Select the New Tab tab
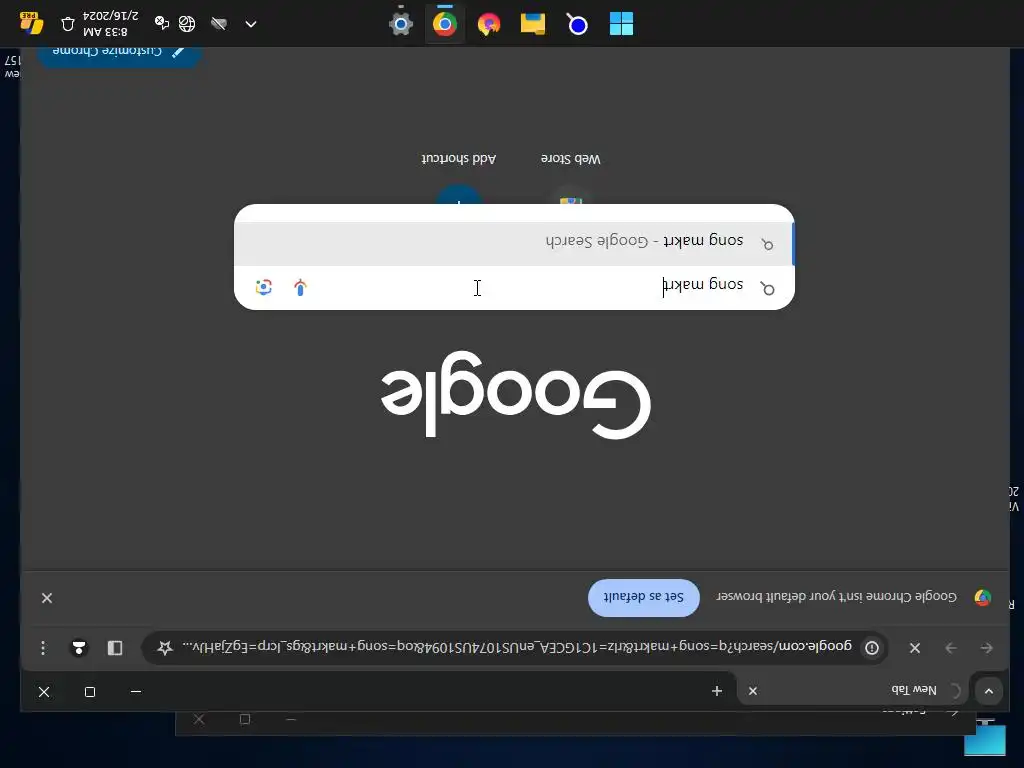This screenshot has width=1024, height=768. 853,690
